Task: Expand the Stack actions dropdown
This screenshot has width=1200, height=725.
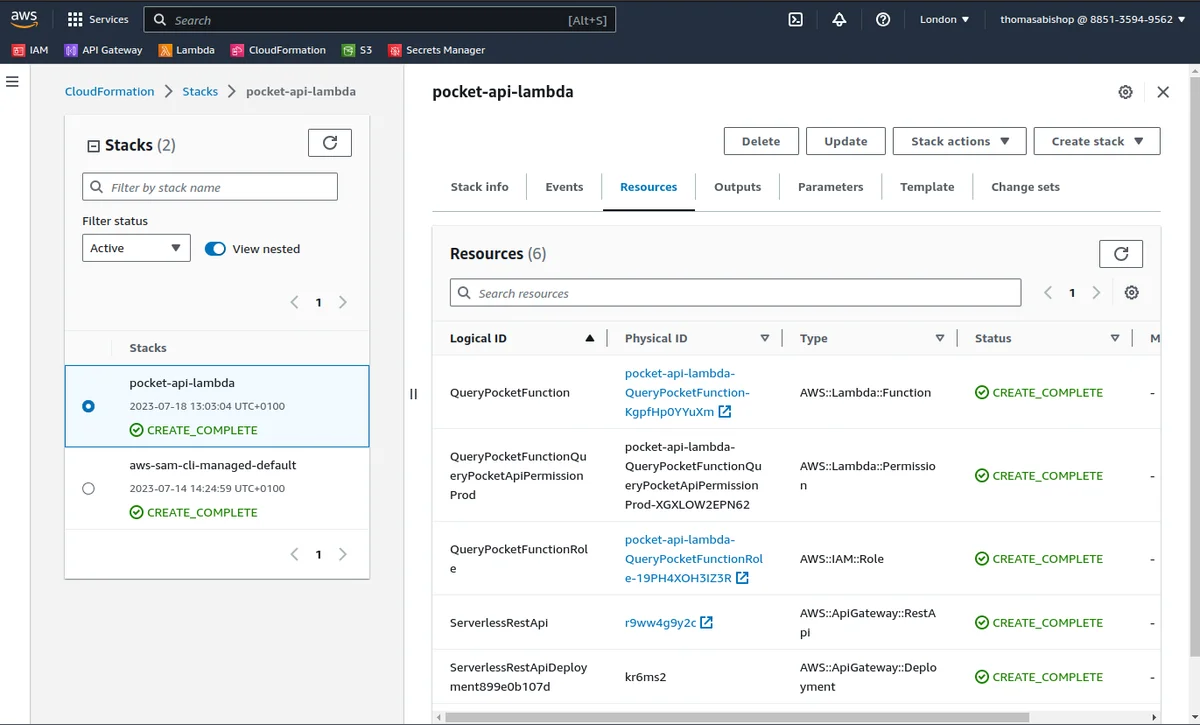Action: 959,141
